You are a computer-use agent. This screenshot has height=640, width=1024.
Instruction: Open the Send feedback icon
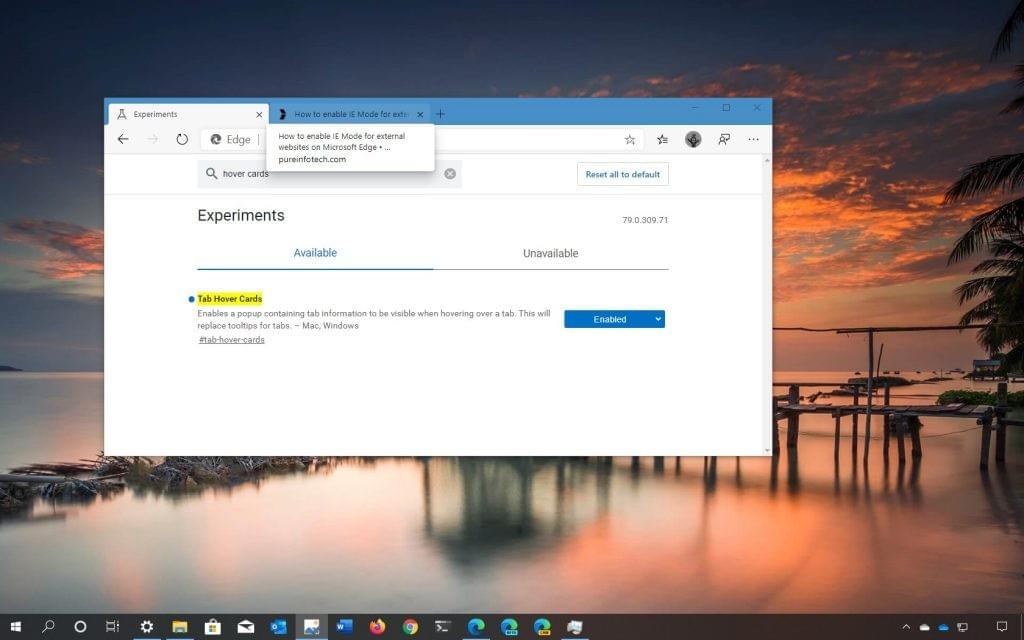point(724,139)
